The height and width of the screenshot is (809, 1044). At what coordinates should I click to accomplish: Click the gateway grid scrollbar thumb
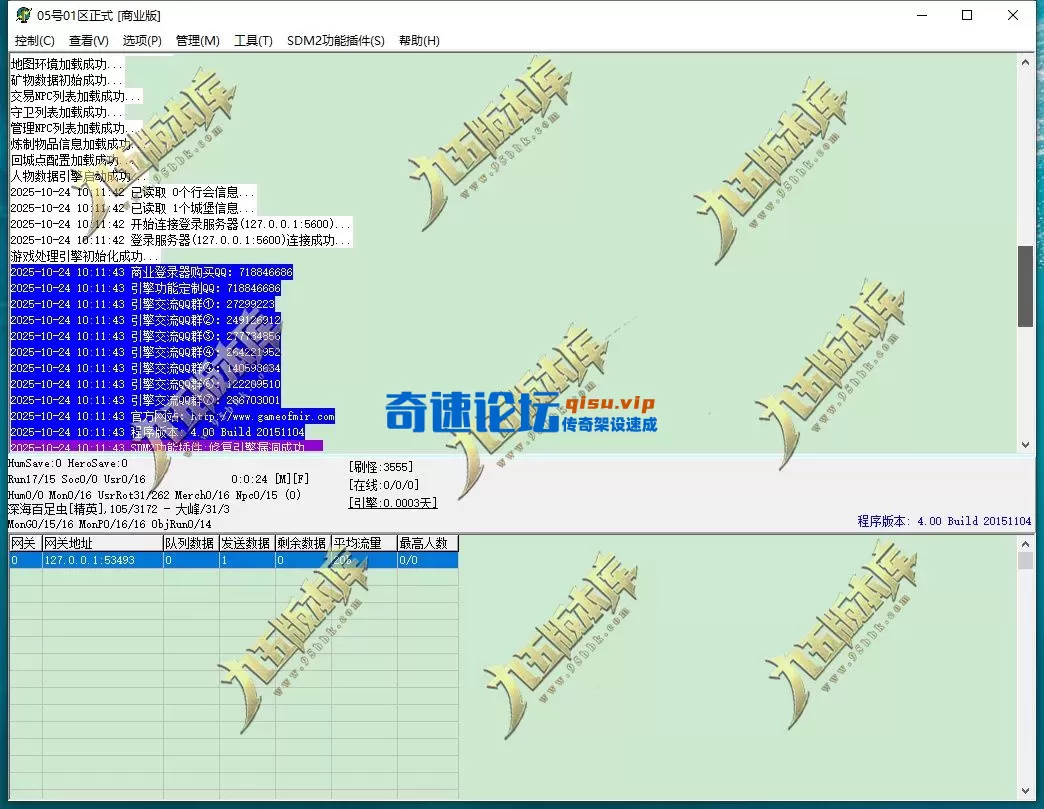[x=1025, y=561]
